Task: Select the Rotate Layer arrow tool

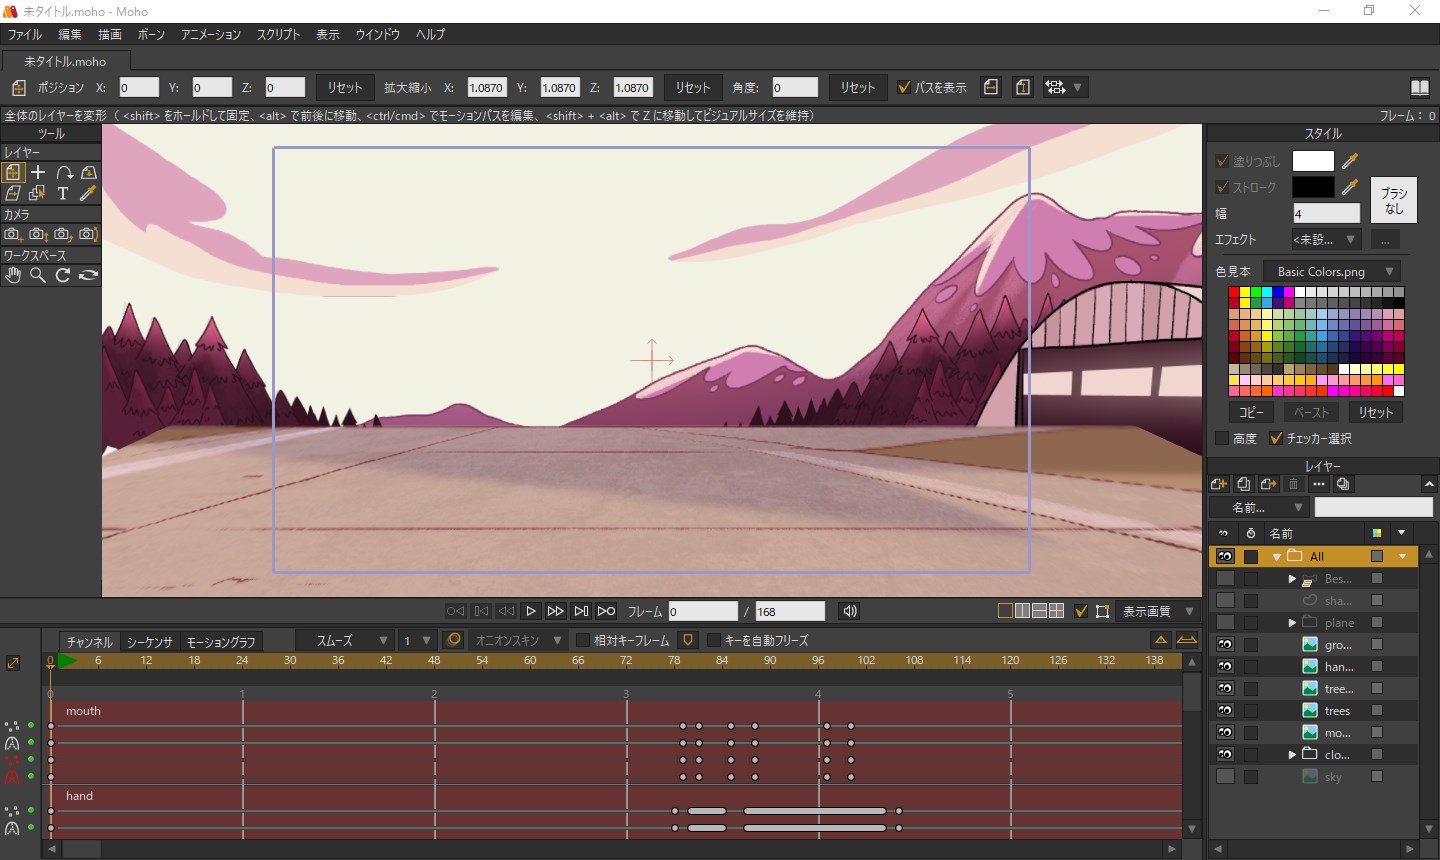Action: pyautogui.click(x=64, y=172)
